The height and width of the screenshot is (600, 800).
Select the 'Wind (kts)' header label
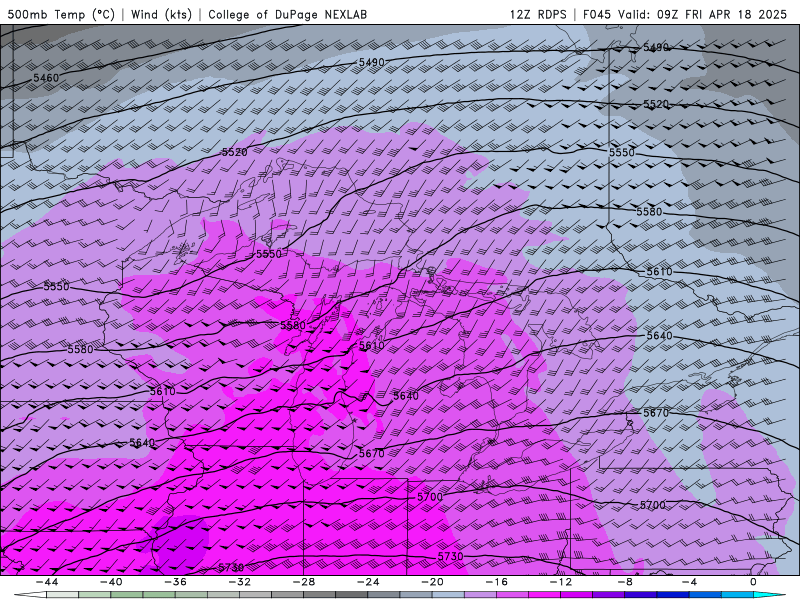click(x=161, y=14)
